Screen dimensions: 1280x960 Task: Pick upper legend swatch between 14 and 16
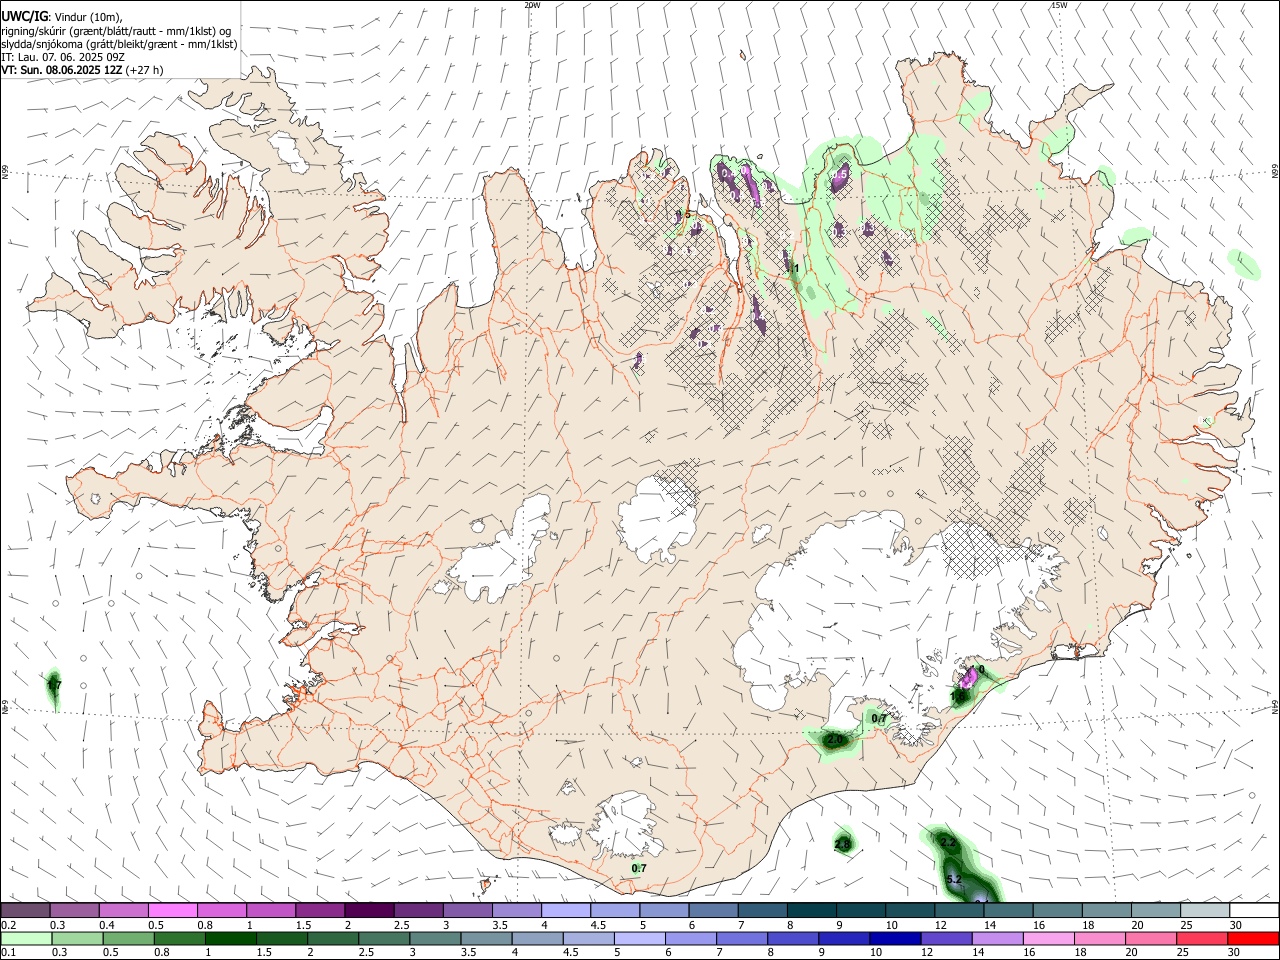click(x=1007, y=911)
